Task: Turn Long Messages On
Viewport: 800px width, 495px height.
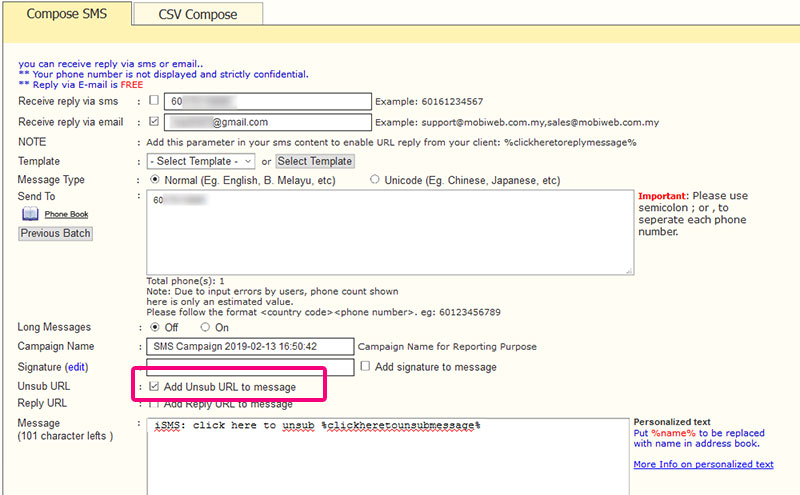Action: (205, 327)
